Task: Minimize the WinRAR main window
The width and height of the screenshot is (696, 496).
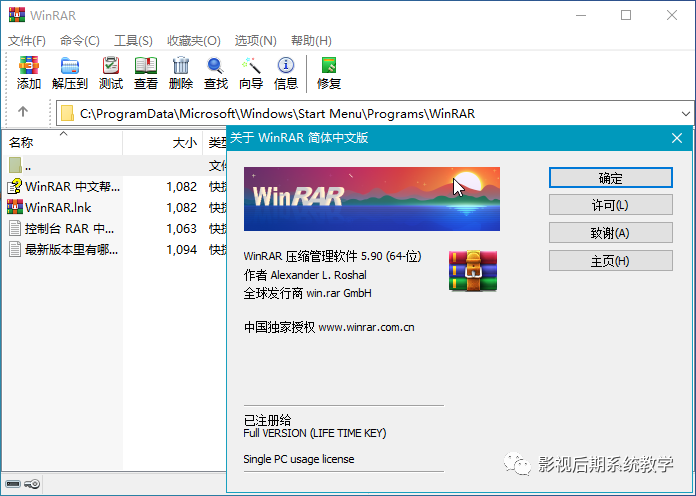Action: [581, 15]
